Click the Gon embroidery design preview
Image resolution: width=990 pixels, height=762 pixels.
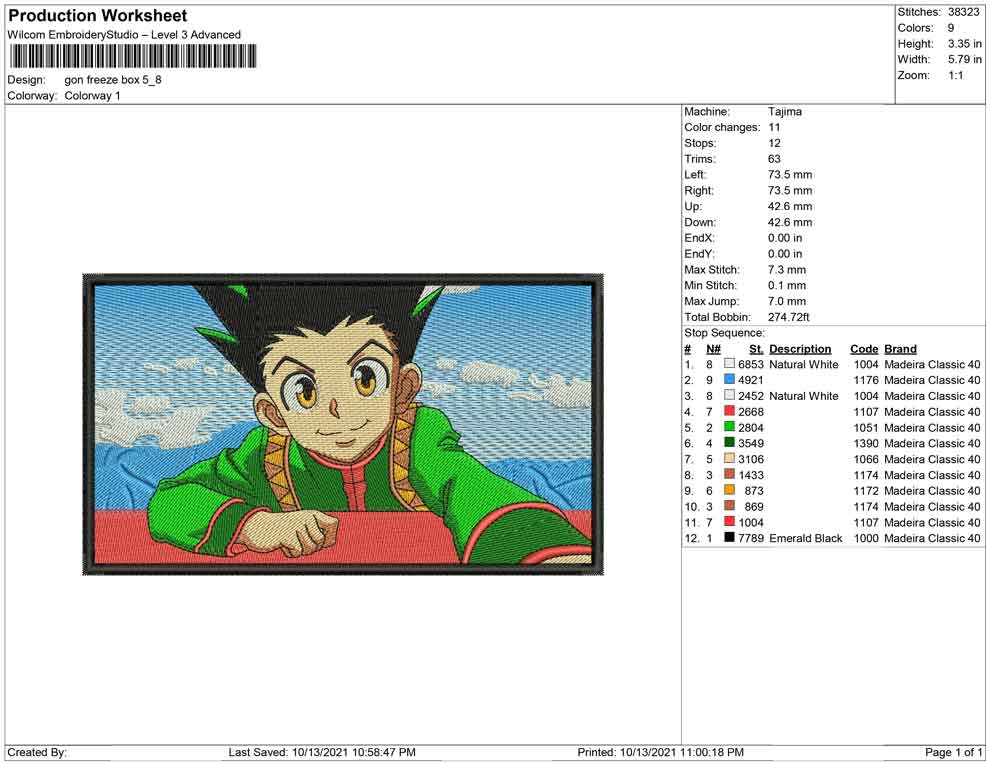[343, 424]
